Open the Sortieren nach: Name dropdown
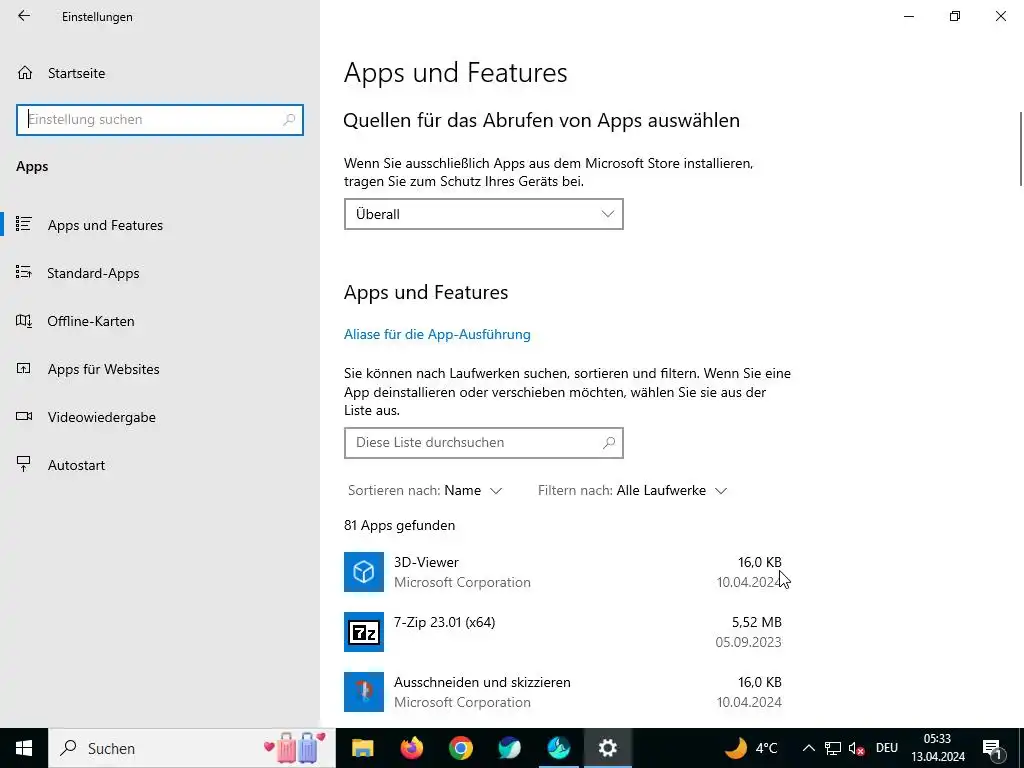This screenshot has height=768, width=1024. (425, 490)
